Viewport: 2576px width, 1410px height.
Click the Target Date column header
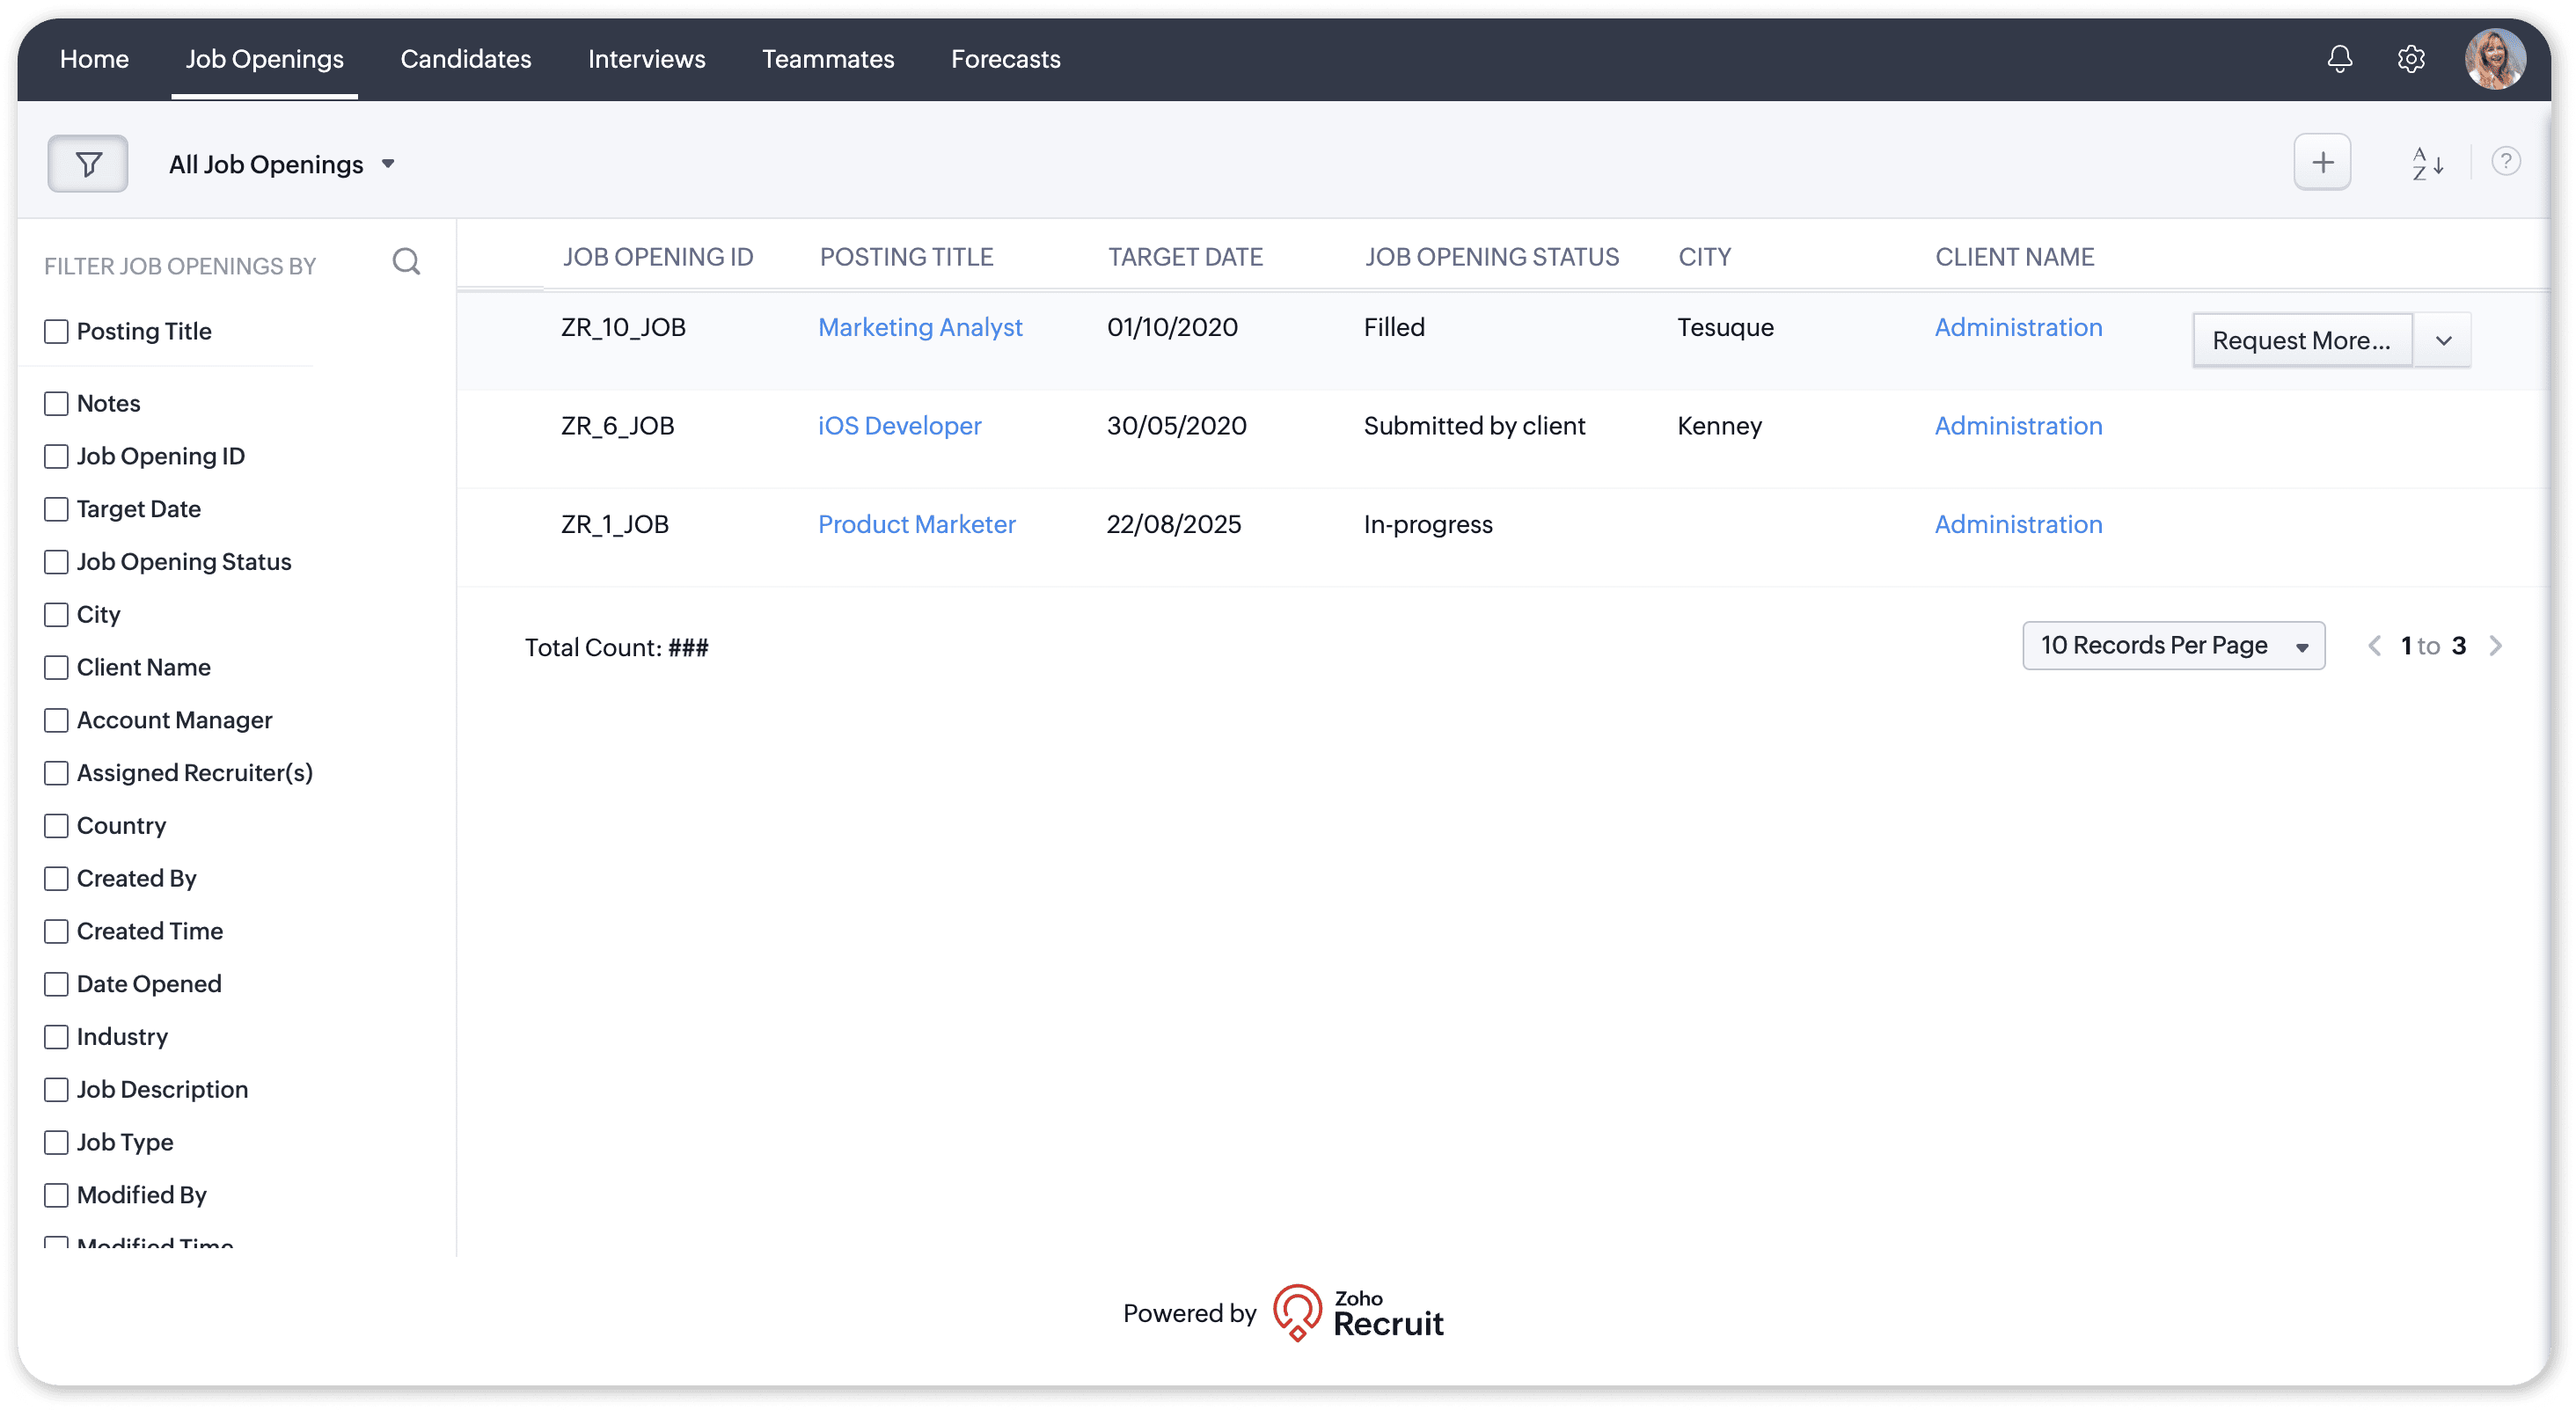click(x=1184, y=257)
